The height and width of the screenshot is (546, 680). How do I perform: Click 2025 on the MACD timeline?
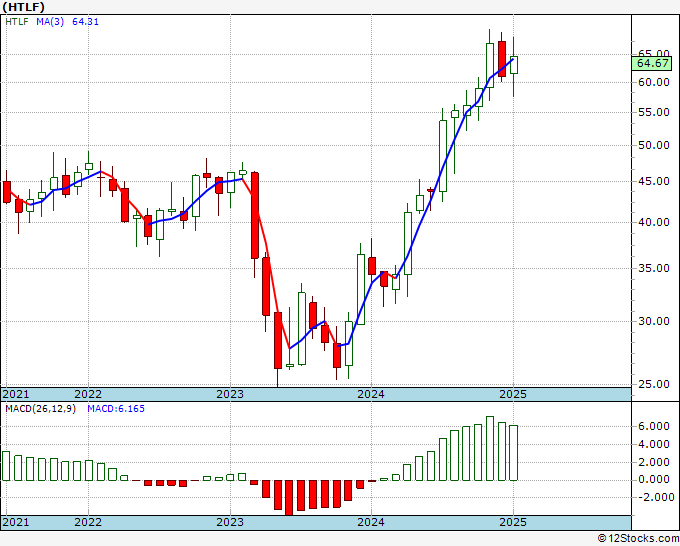(513, 522)
